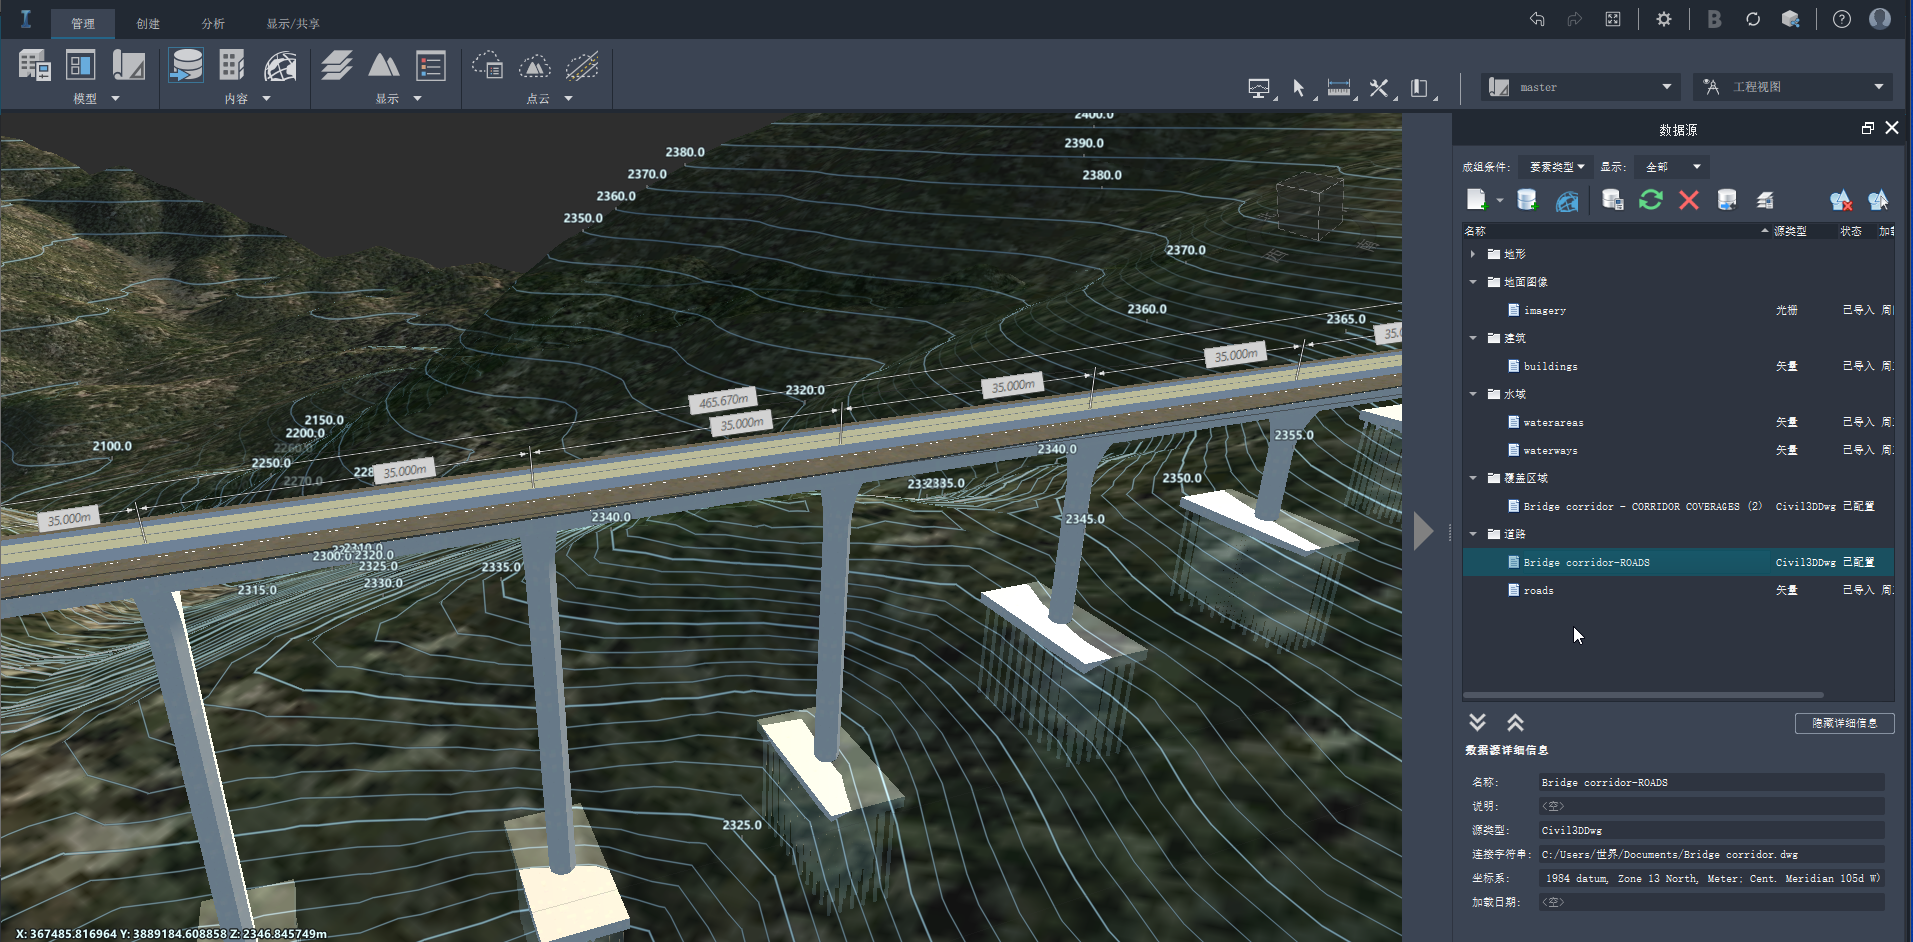
Task: Switch to the 显示/共享 ribbon tab
Action: tap(293, 24)
